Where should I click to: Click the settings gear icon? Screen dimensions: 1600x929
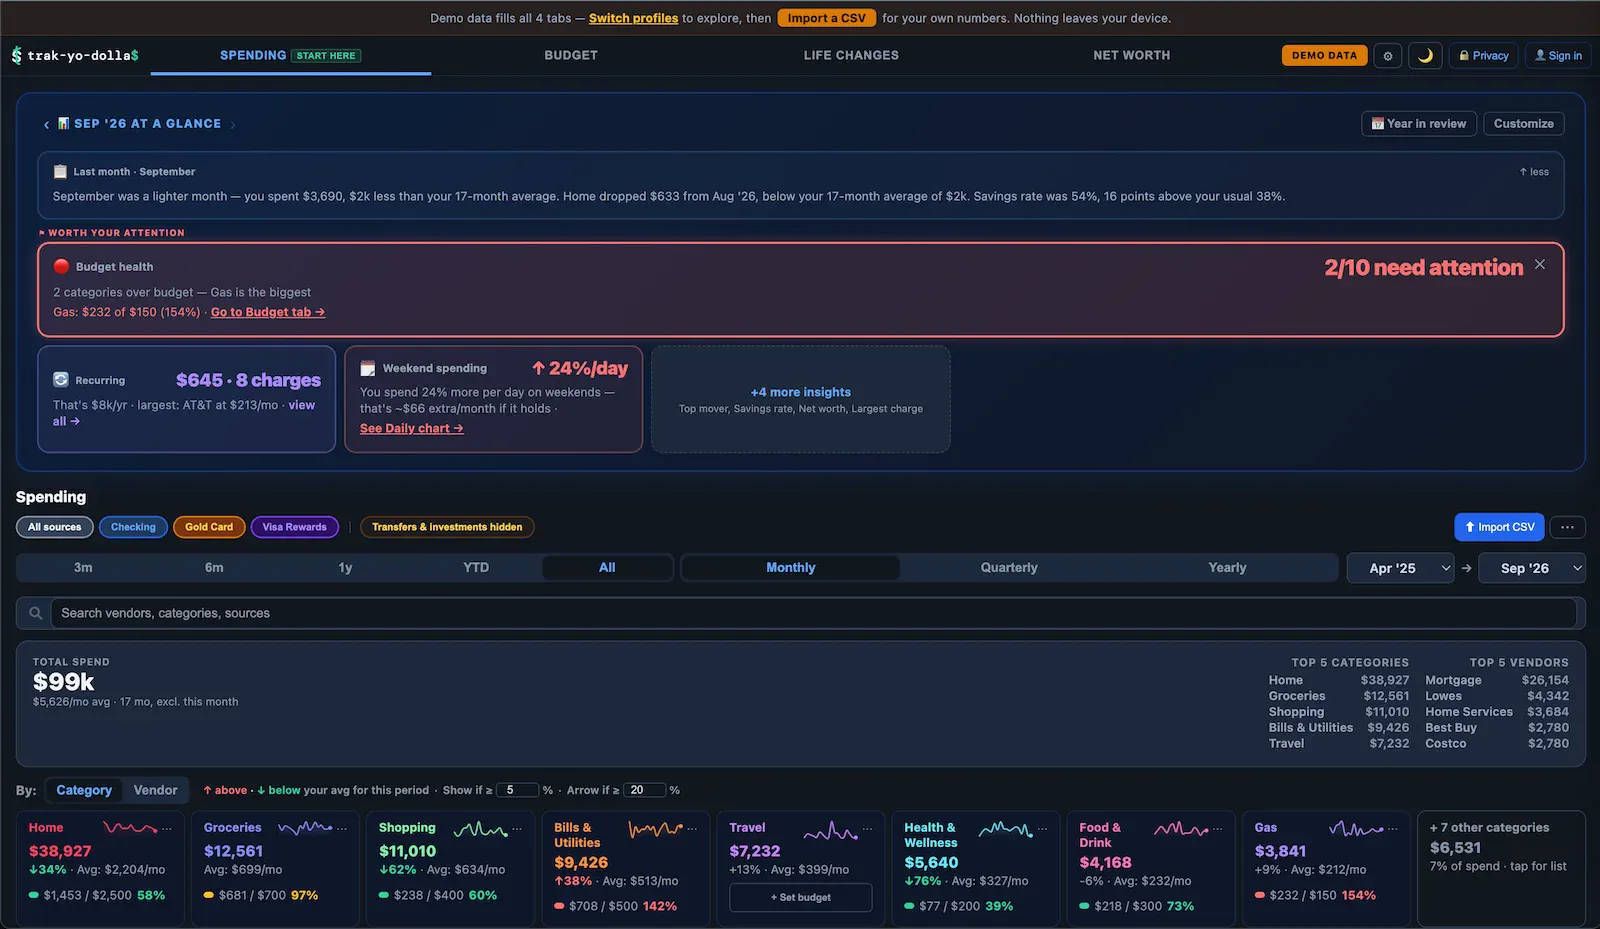coord(1387,56)
